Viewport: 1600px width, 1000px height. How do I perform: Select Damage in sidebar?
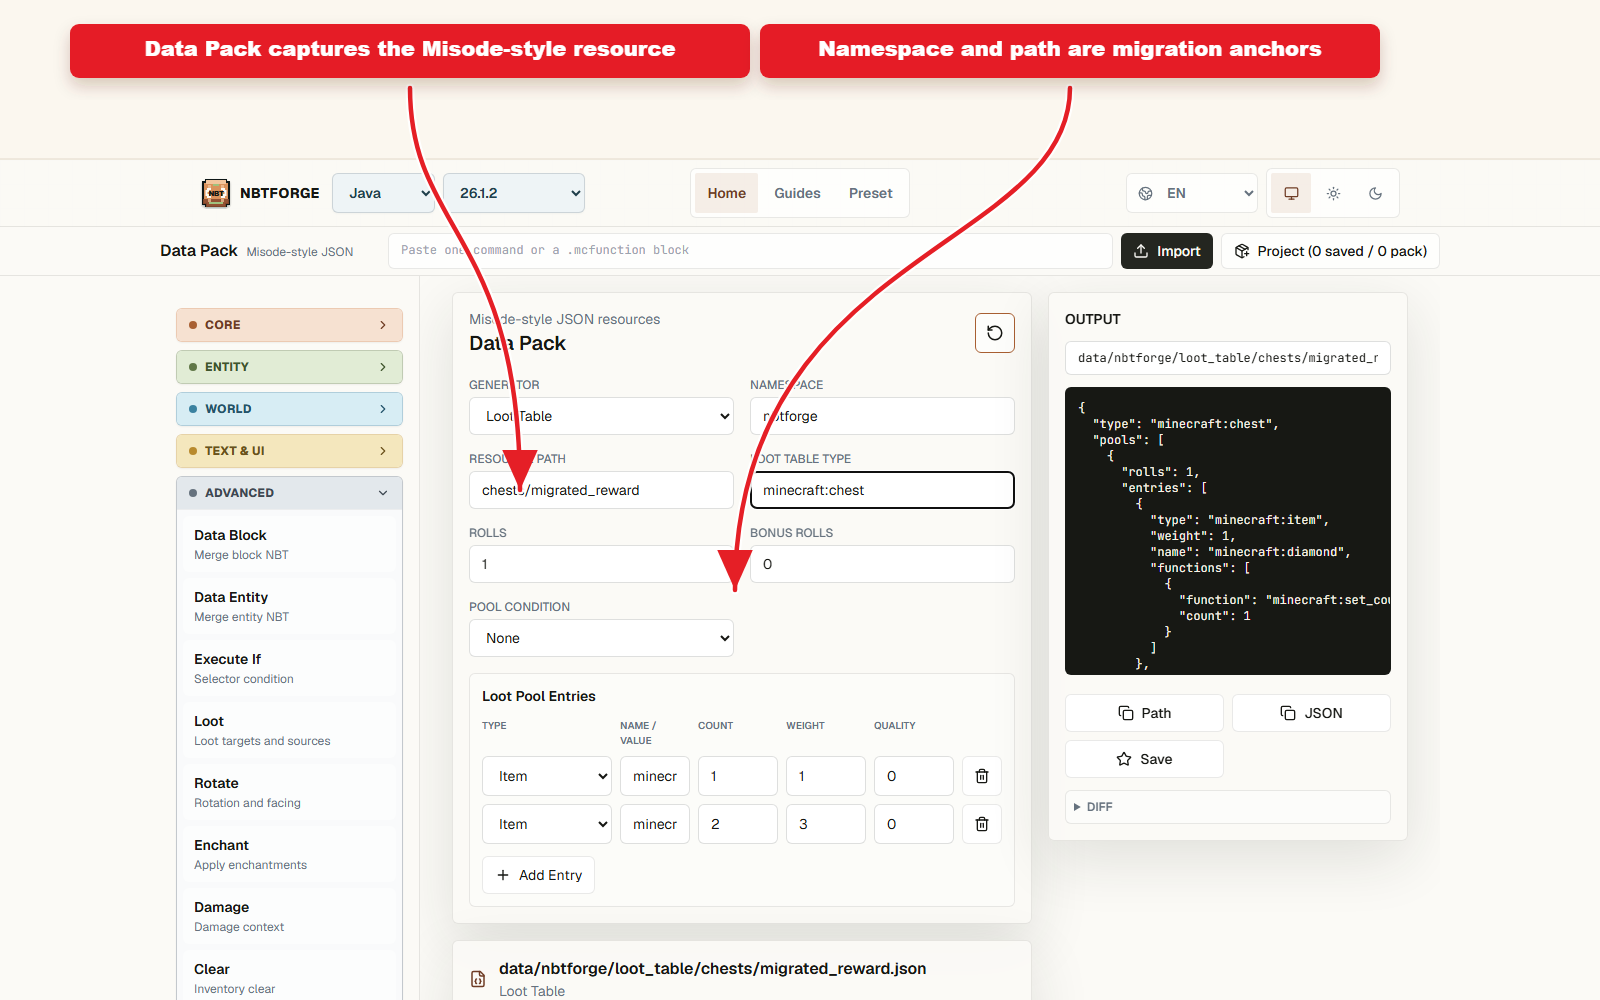pos(289,916)
